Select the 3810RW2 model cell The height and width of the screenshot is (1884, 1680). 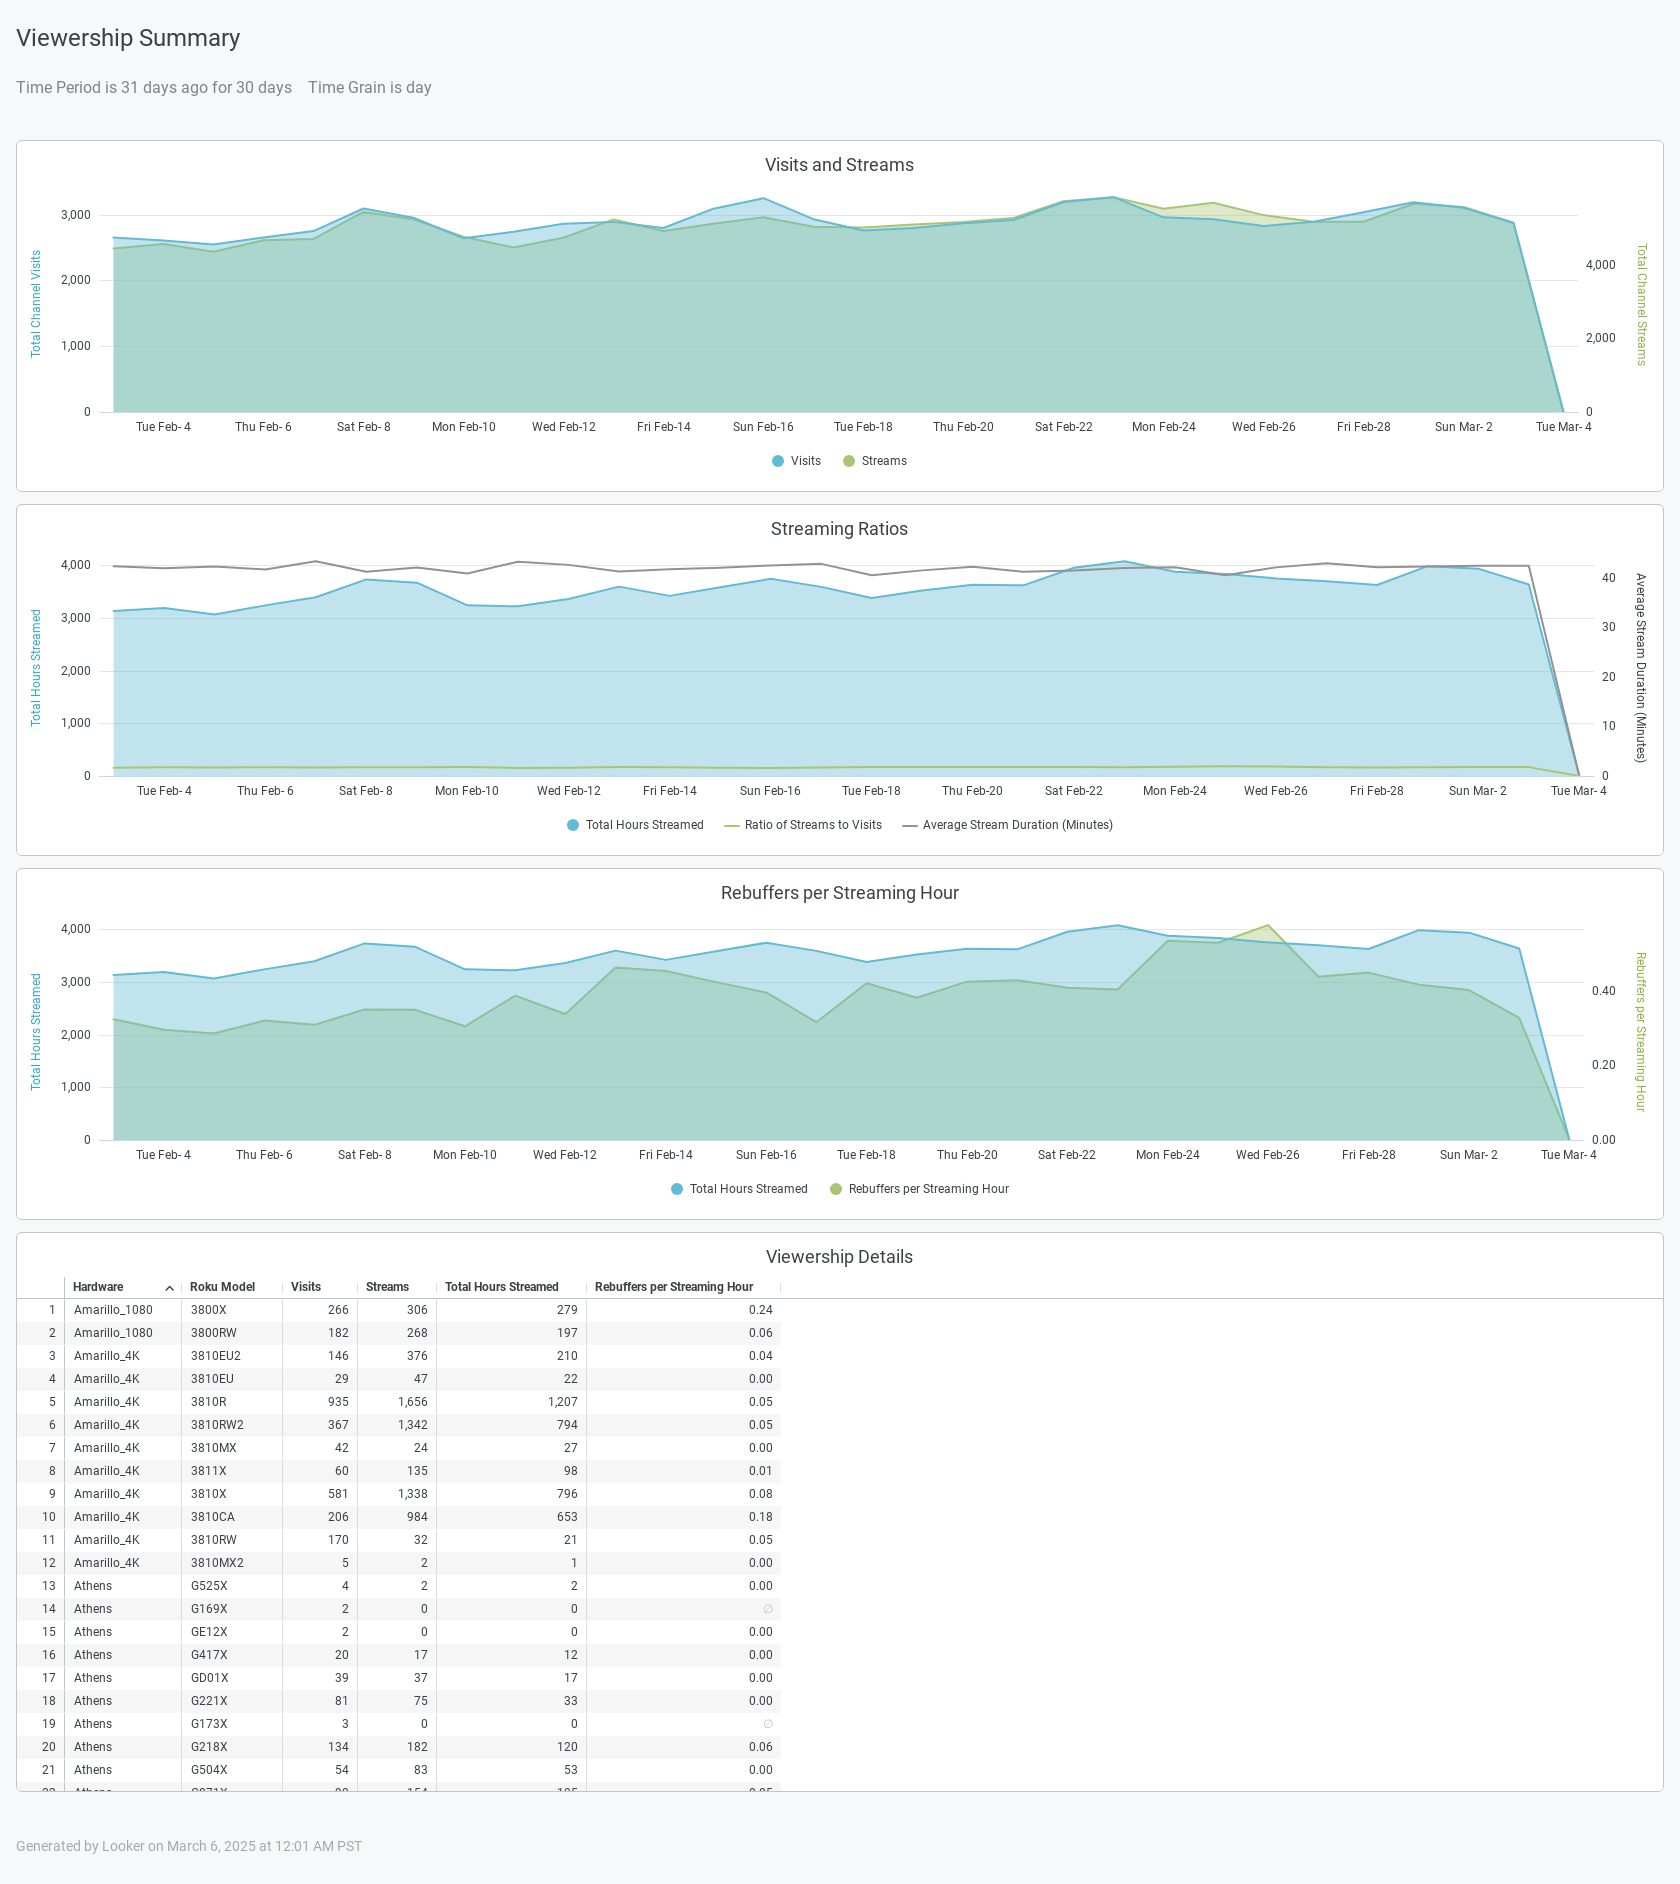232,1425
